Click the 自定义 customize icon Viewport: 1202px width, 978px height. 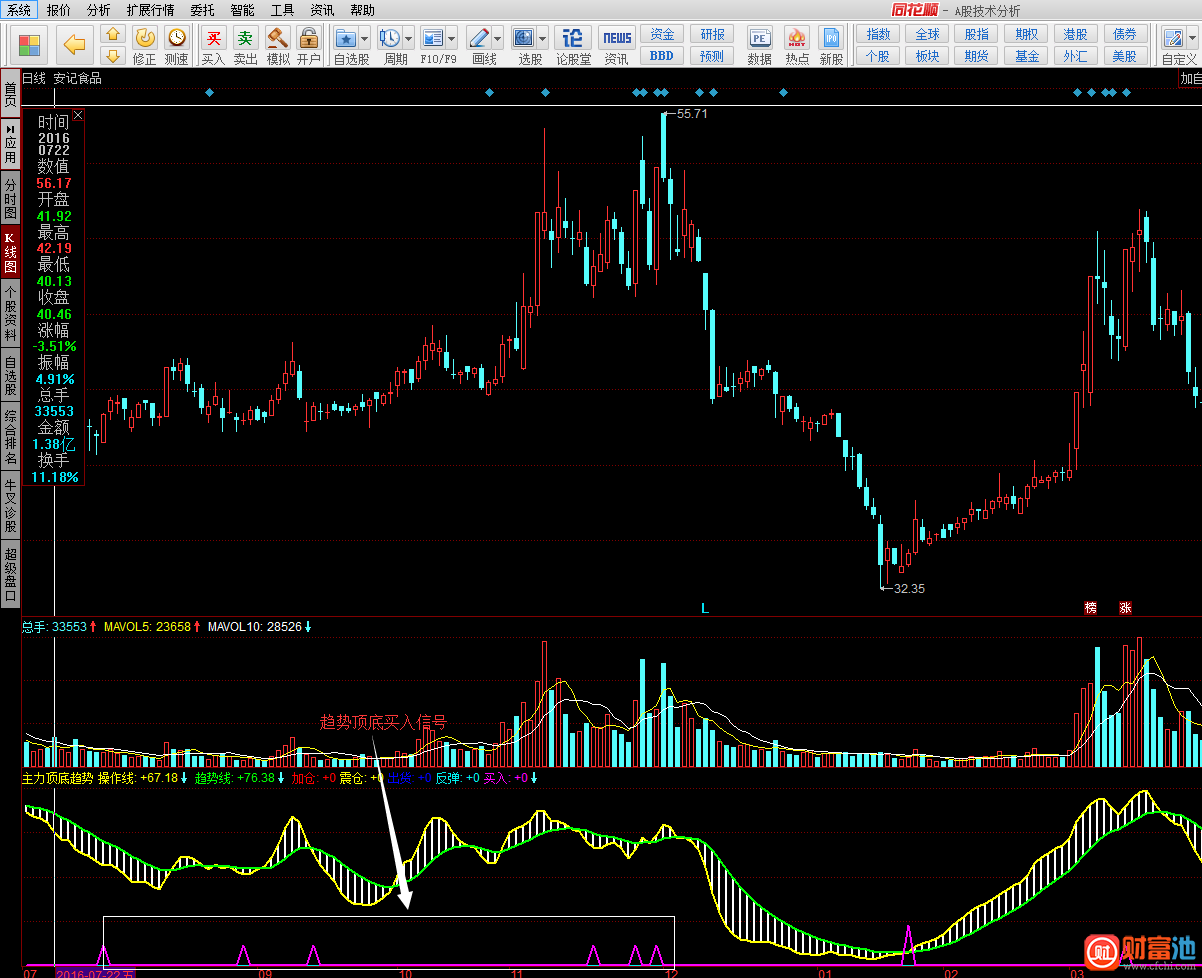(1173, 38)
